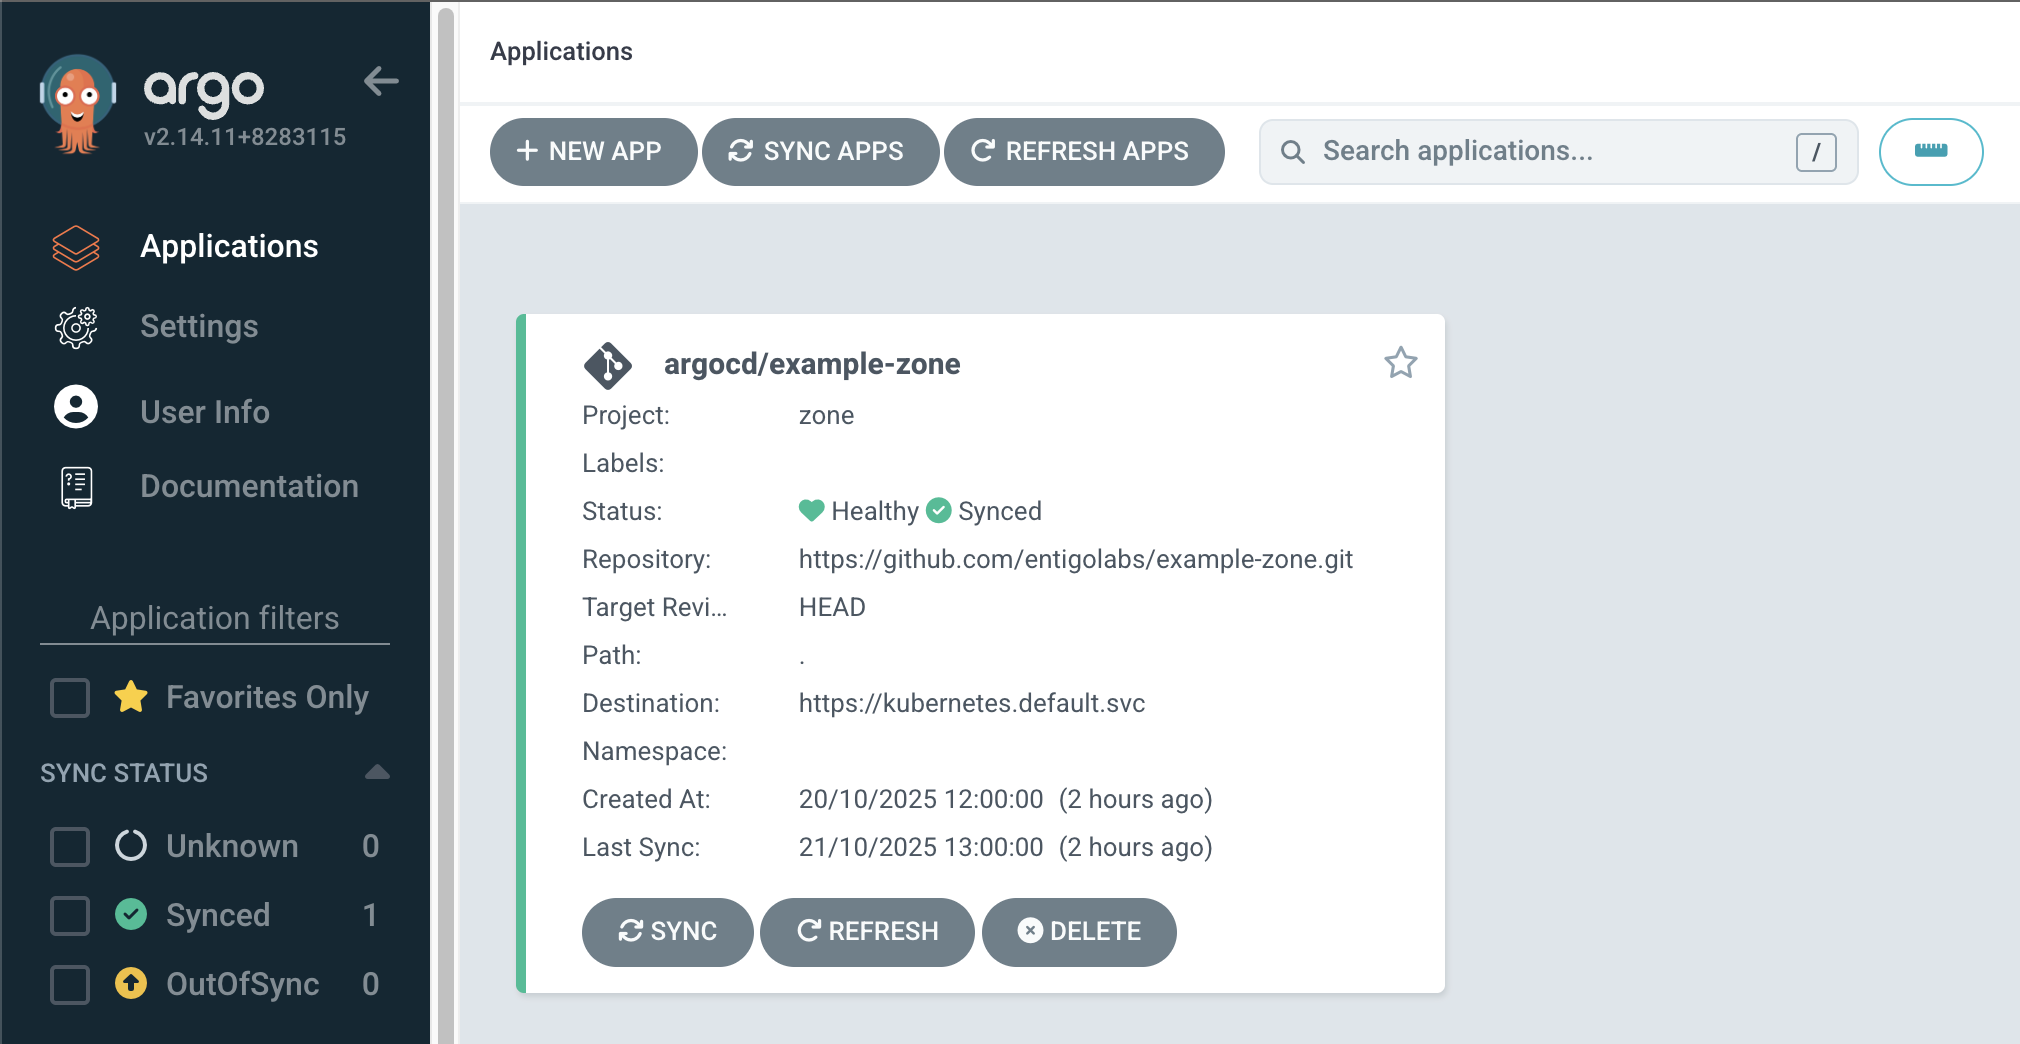The image size is (2020, 1044).
Task: Go to User Info page
Action: [x=205, y=412]
